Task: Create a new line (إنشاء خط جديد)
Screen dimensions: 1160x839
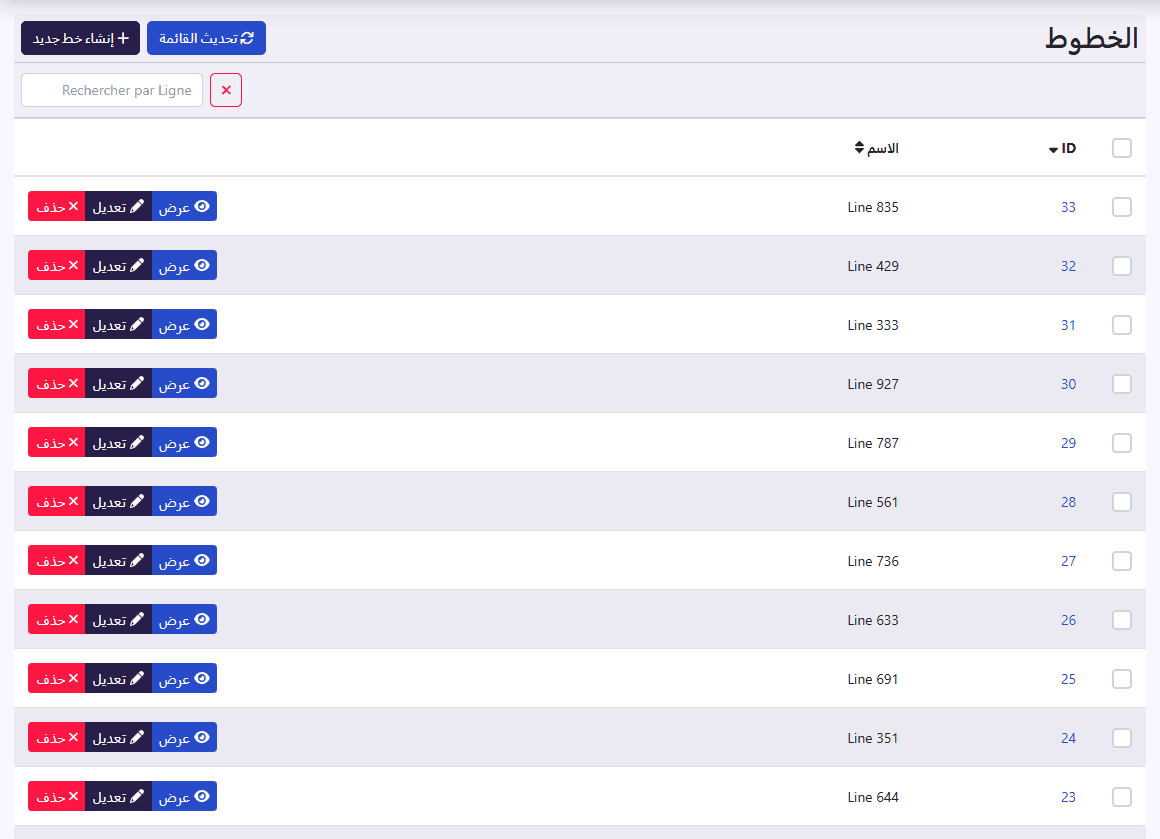Action: pos(80,38)
